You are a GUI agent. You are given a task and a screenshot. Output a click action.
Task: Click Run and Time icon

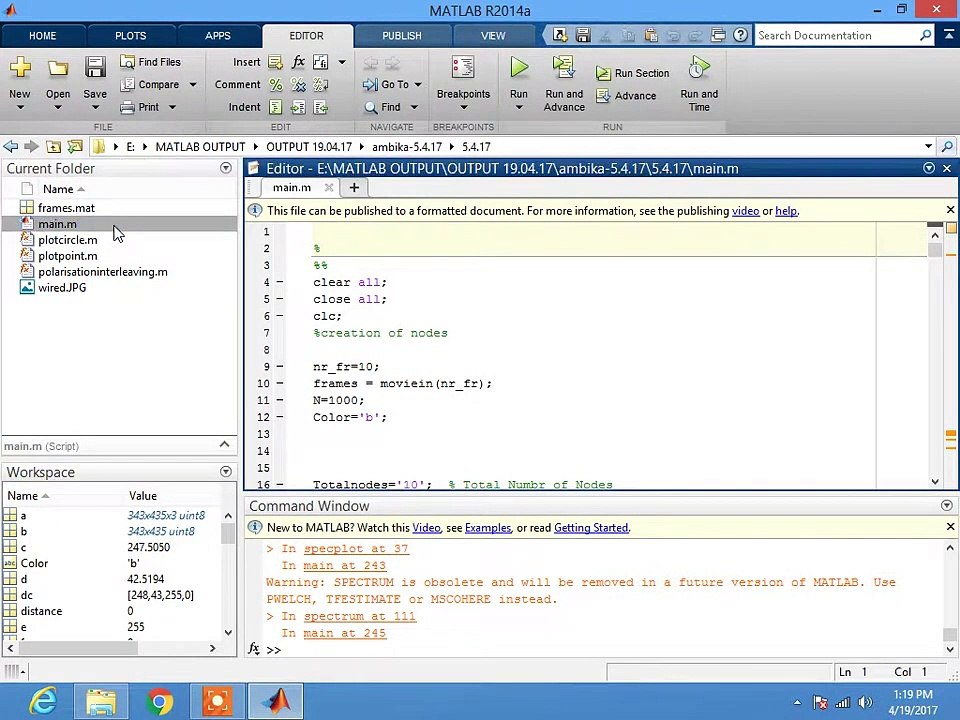699,67
